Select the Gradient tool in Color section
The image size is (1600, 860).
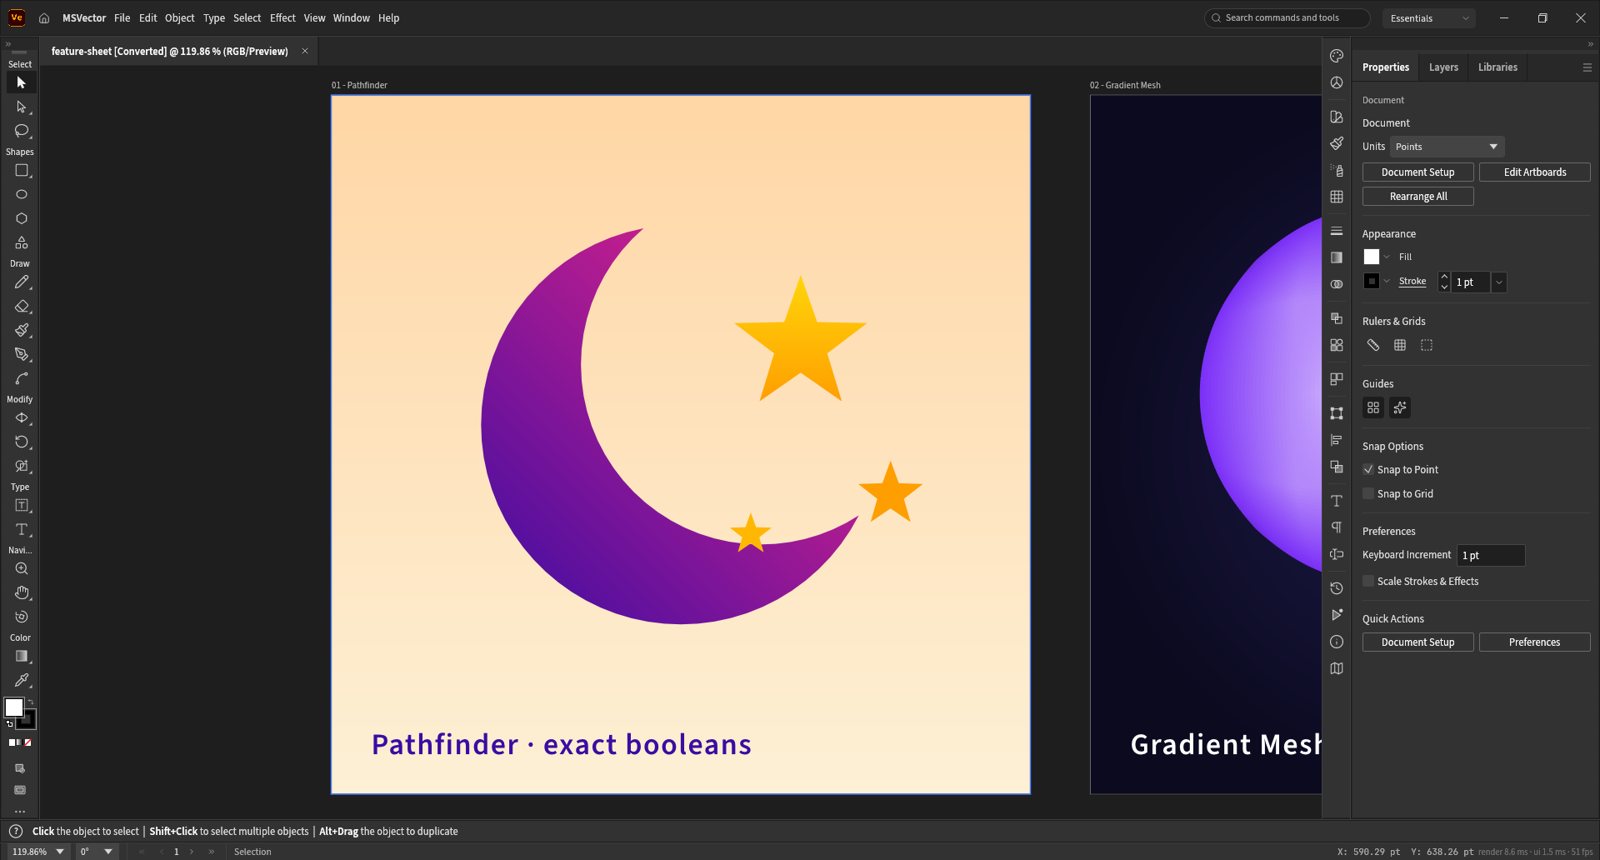[x=21, y=657]
